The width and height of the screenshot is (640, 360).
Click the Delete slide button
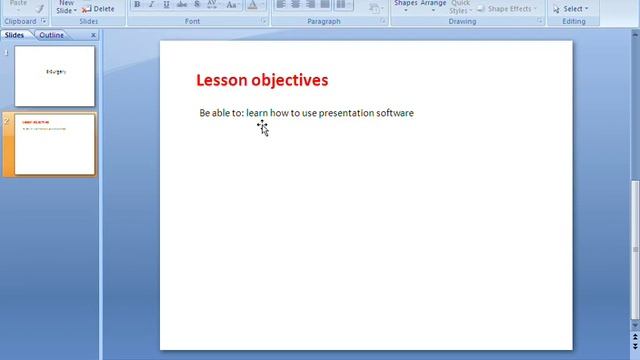[98, 9]
